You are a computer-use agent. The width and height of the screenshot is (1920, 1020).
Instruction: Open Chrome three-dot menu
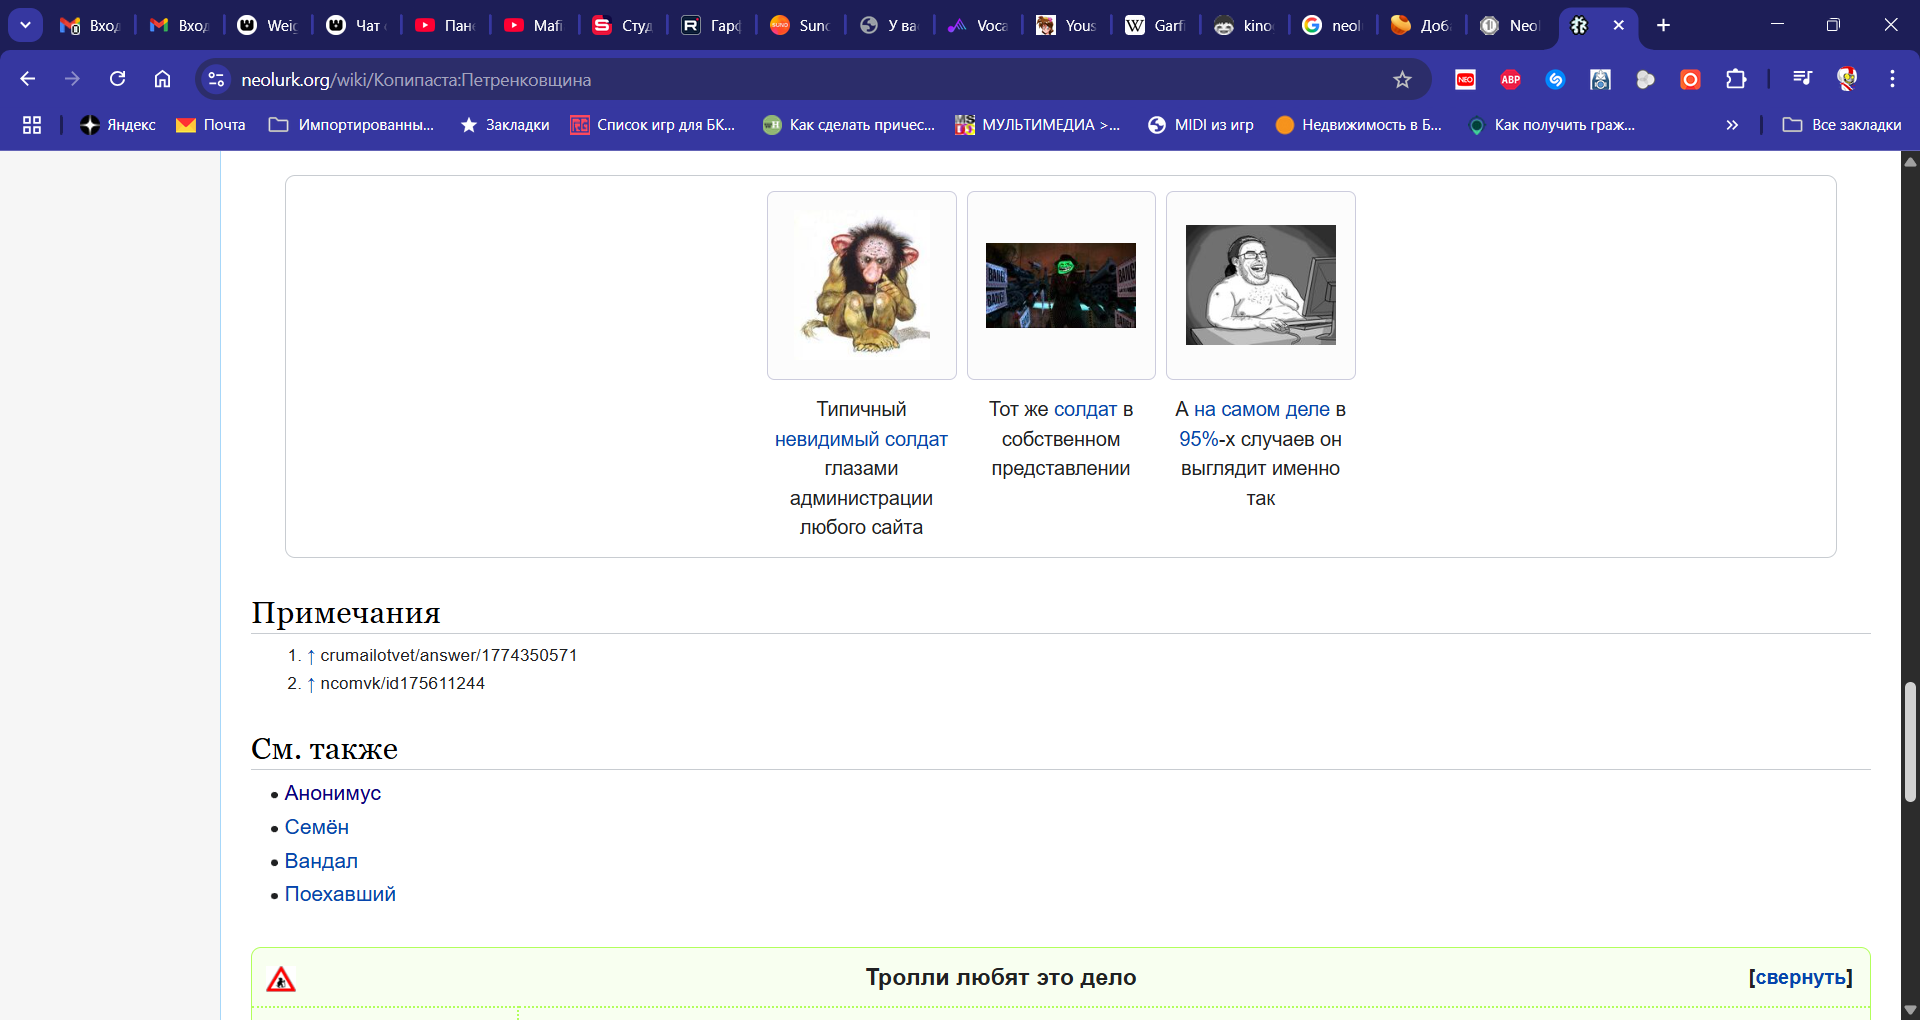click(x=1892, y=79)
